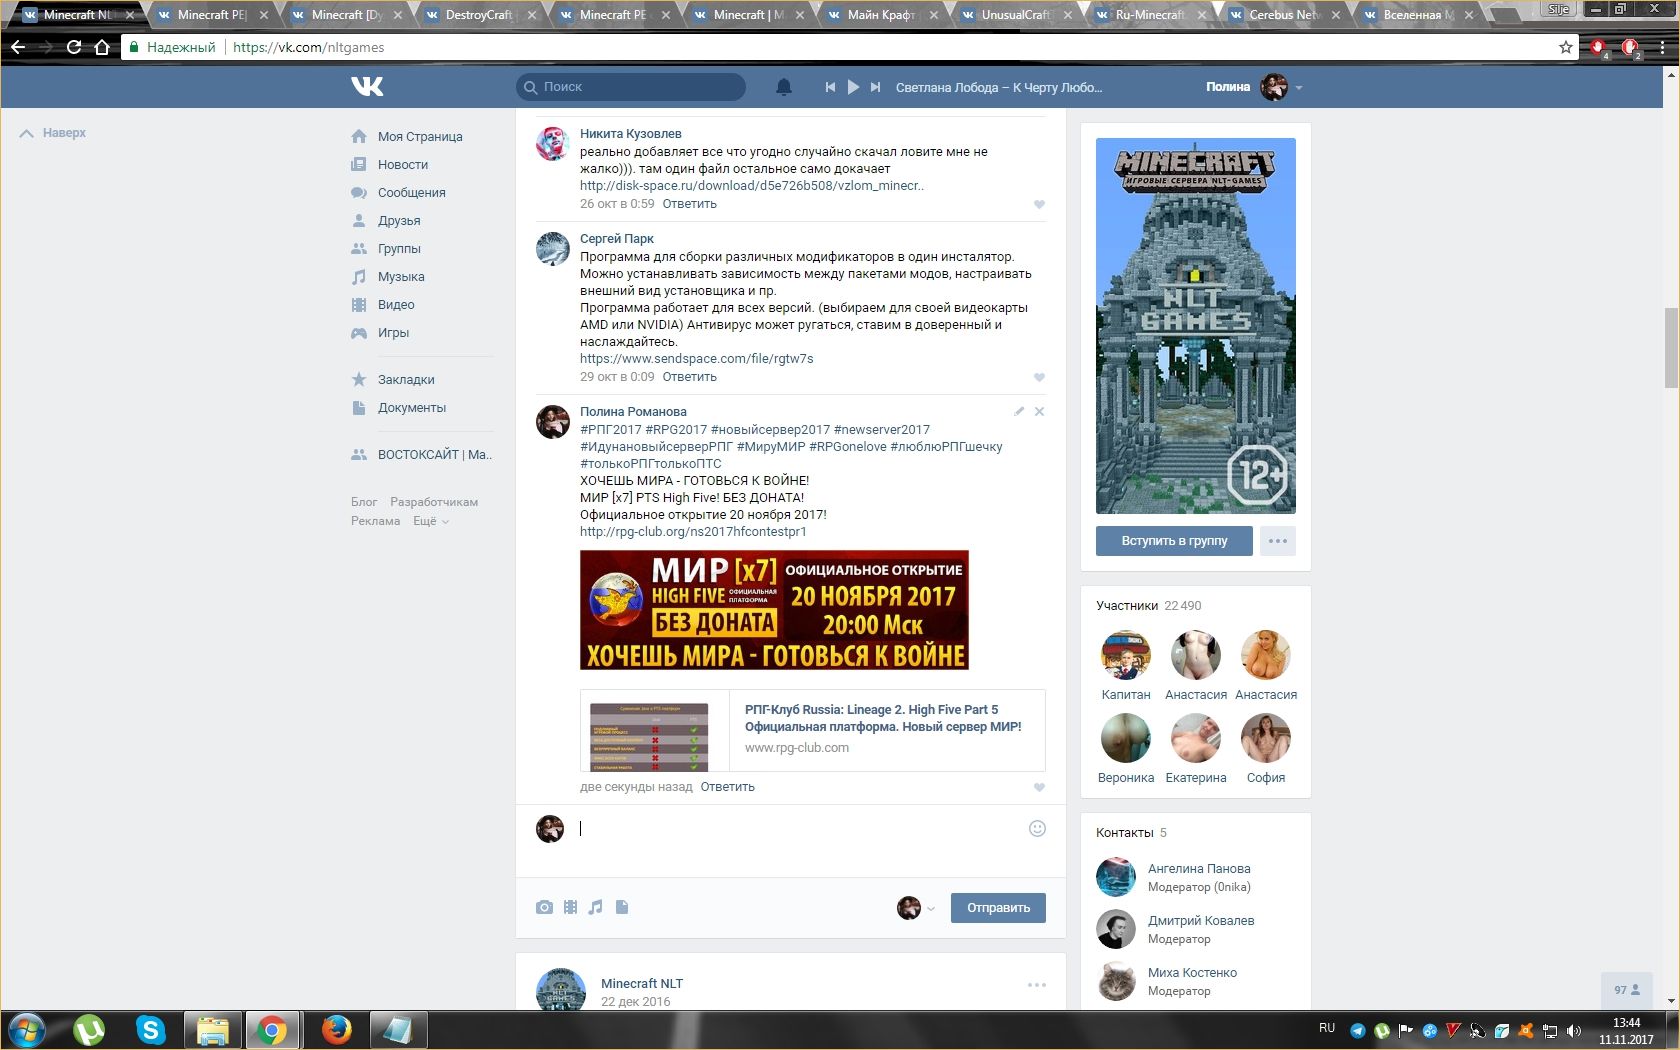Launch uTorrent from the taskbar
1680x1050 pixels.
point(89,1029)
